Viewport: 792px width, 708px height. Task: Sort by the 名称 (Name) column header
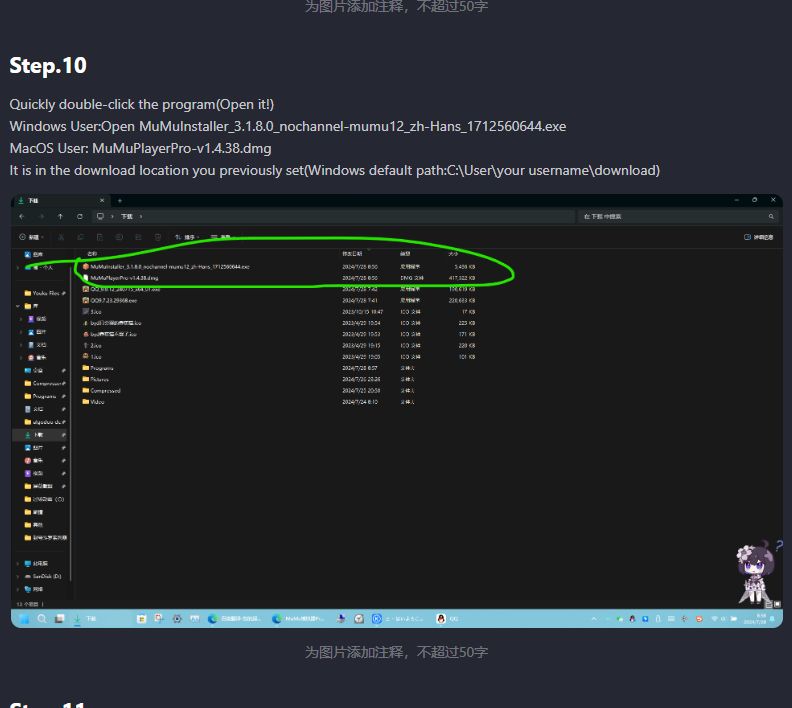[92, 254]
